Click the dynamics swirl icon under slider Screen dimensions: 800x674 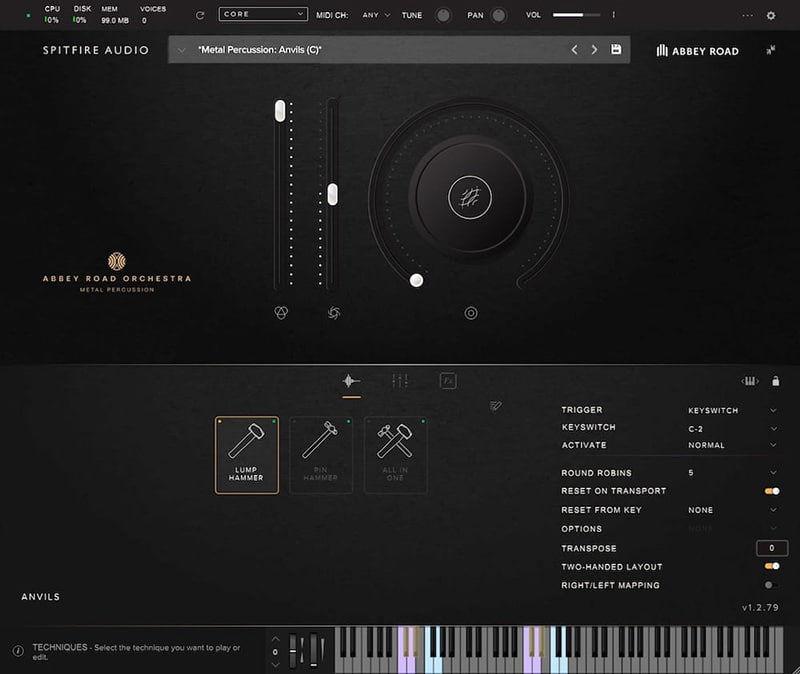point(334,313)
